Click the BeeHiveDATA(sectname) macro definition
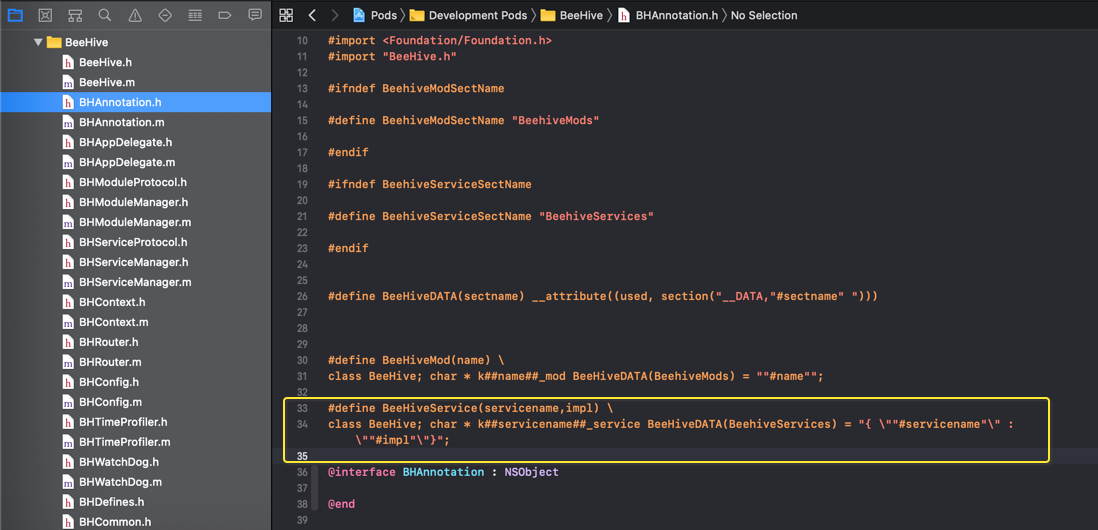The height and width of the screenshot is (530, 1098). click(602, 296)
